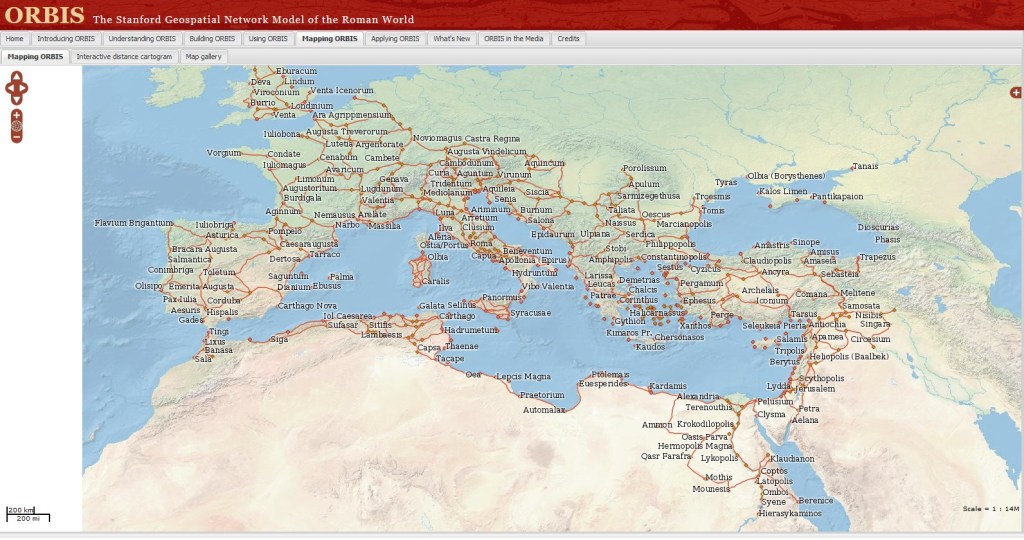1024x540 pixels.
Task: Show the Credits tab
Action: pyautogui.click(x=568, y=39)
